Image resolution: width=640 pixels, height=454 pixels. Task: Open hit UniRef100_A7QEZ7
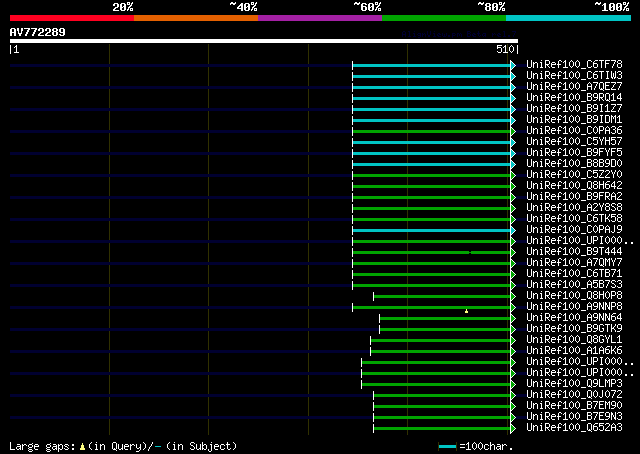pos(574,87)
